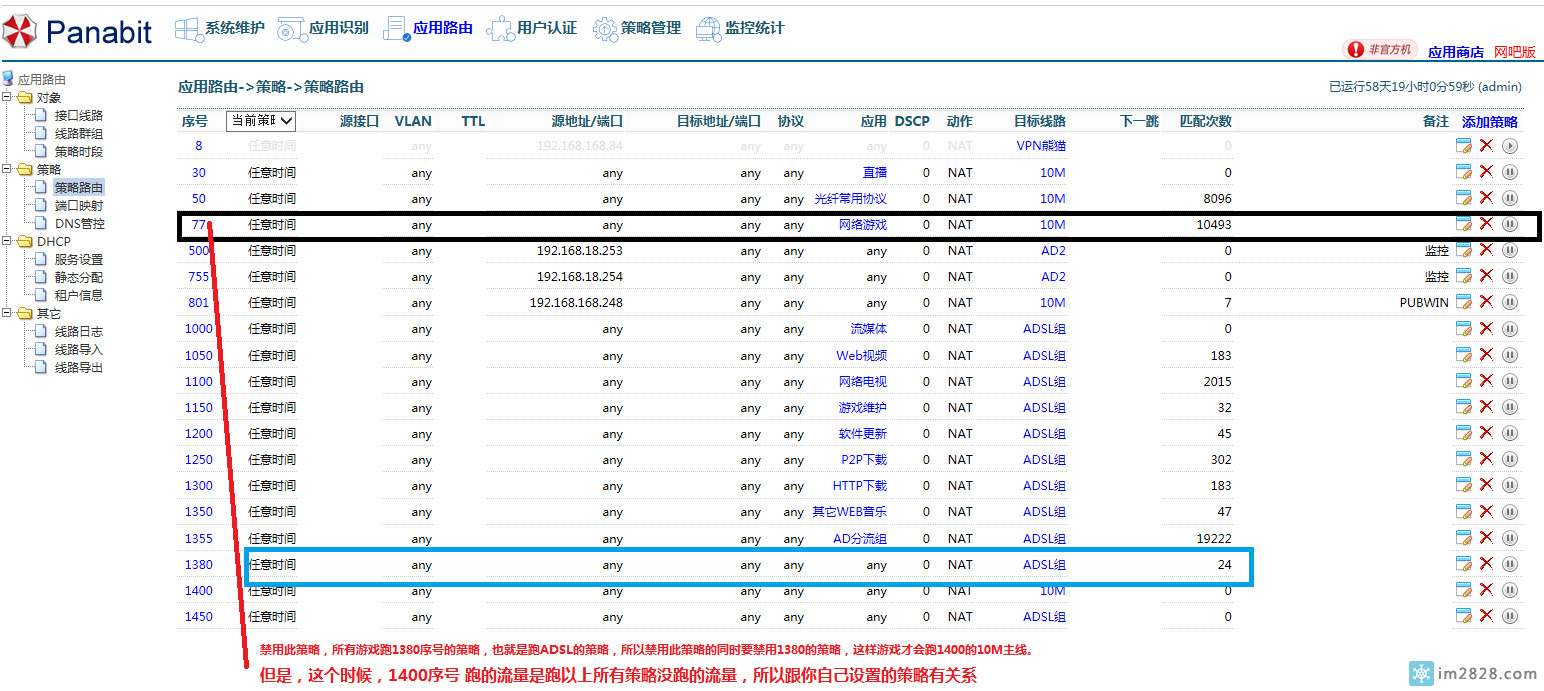This screenshot has width=1544, height=691.
Task: Open the 当前策略 dropdown in header
Action: coord(261,121)
